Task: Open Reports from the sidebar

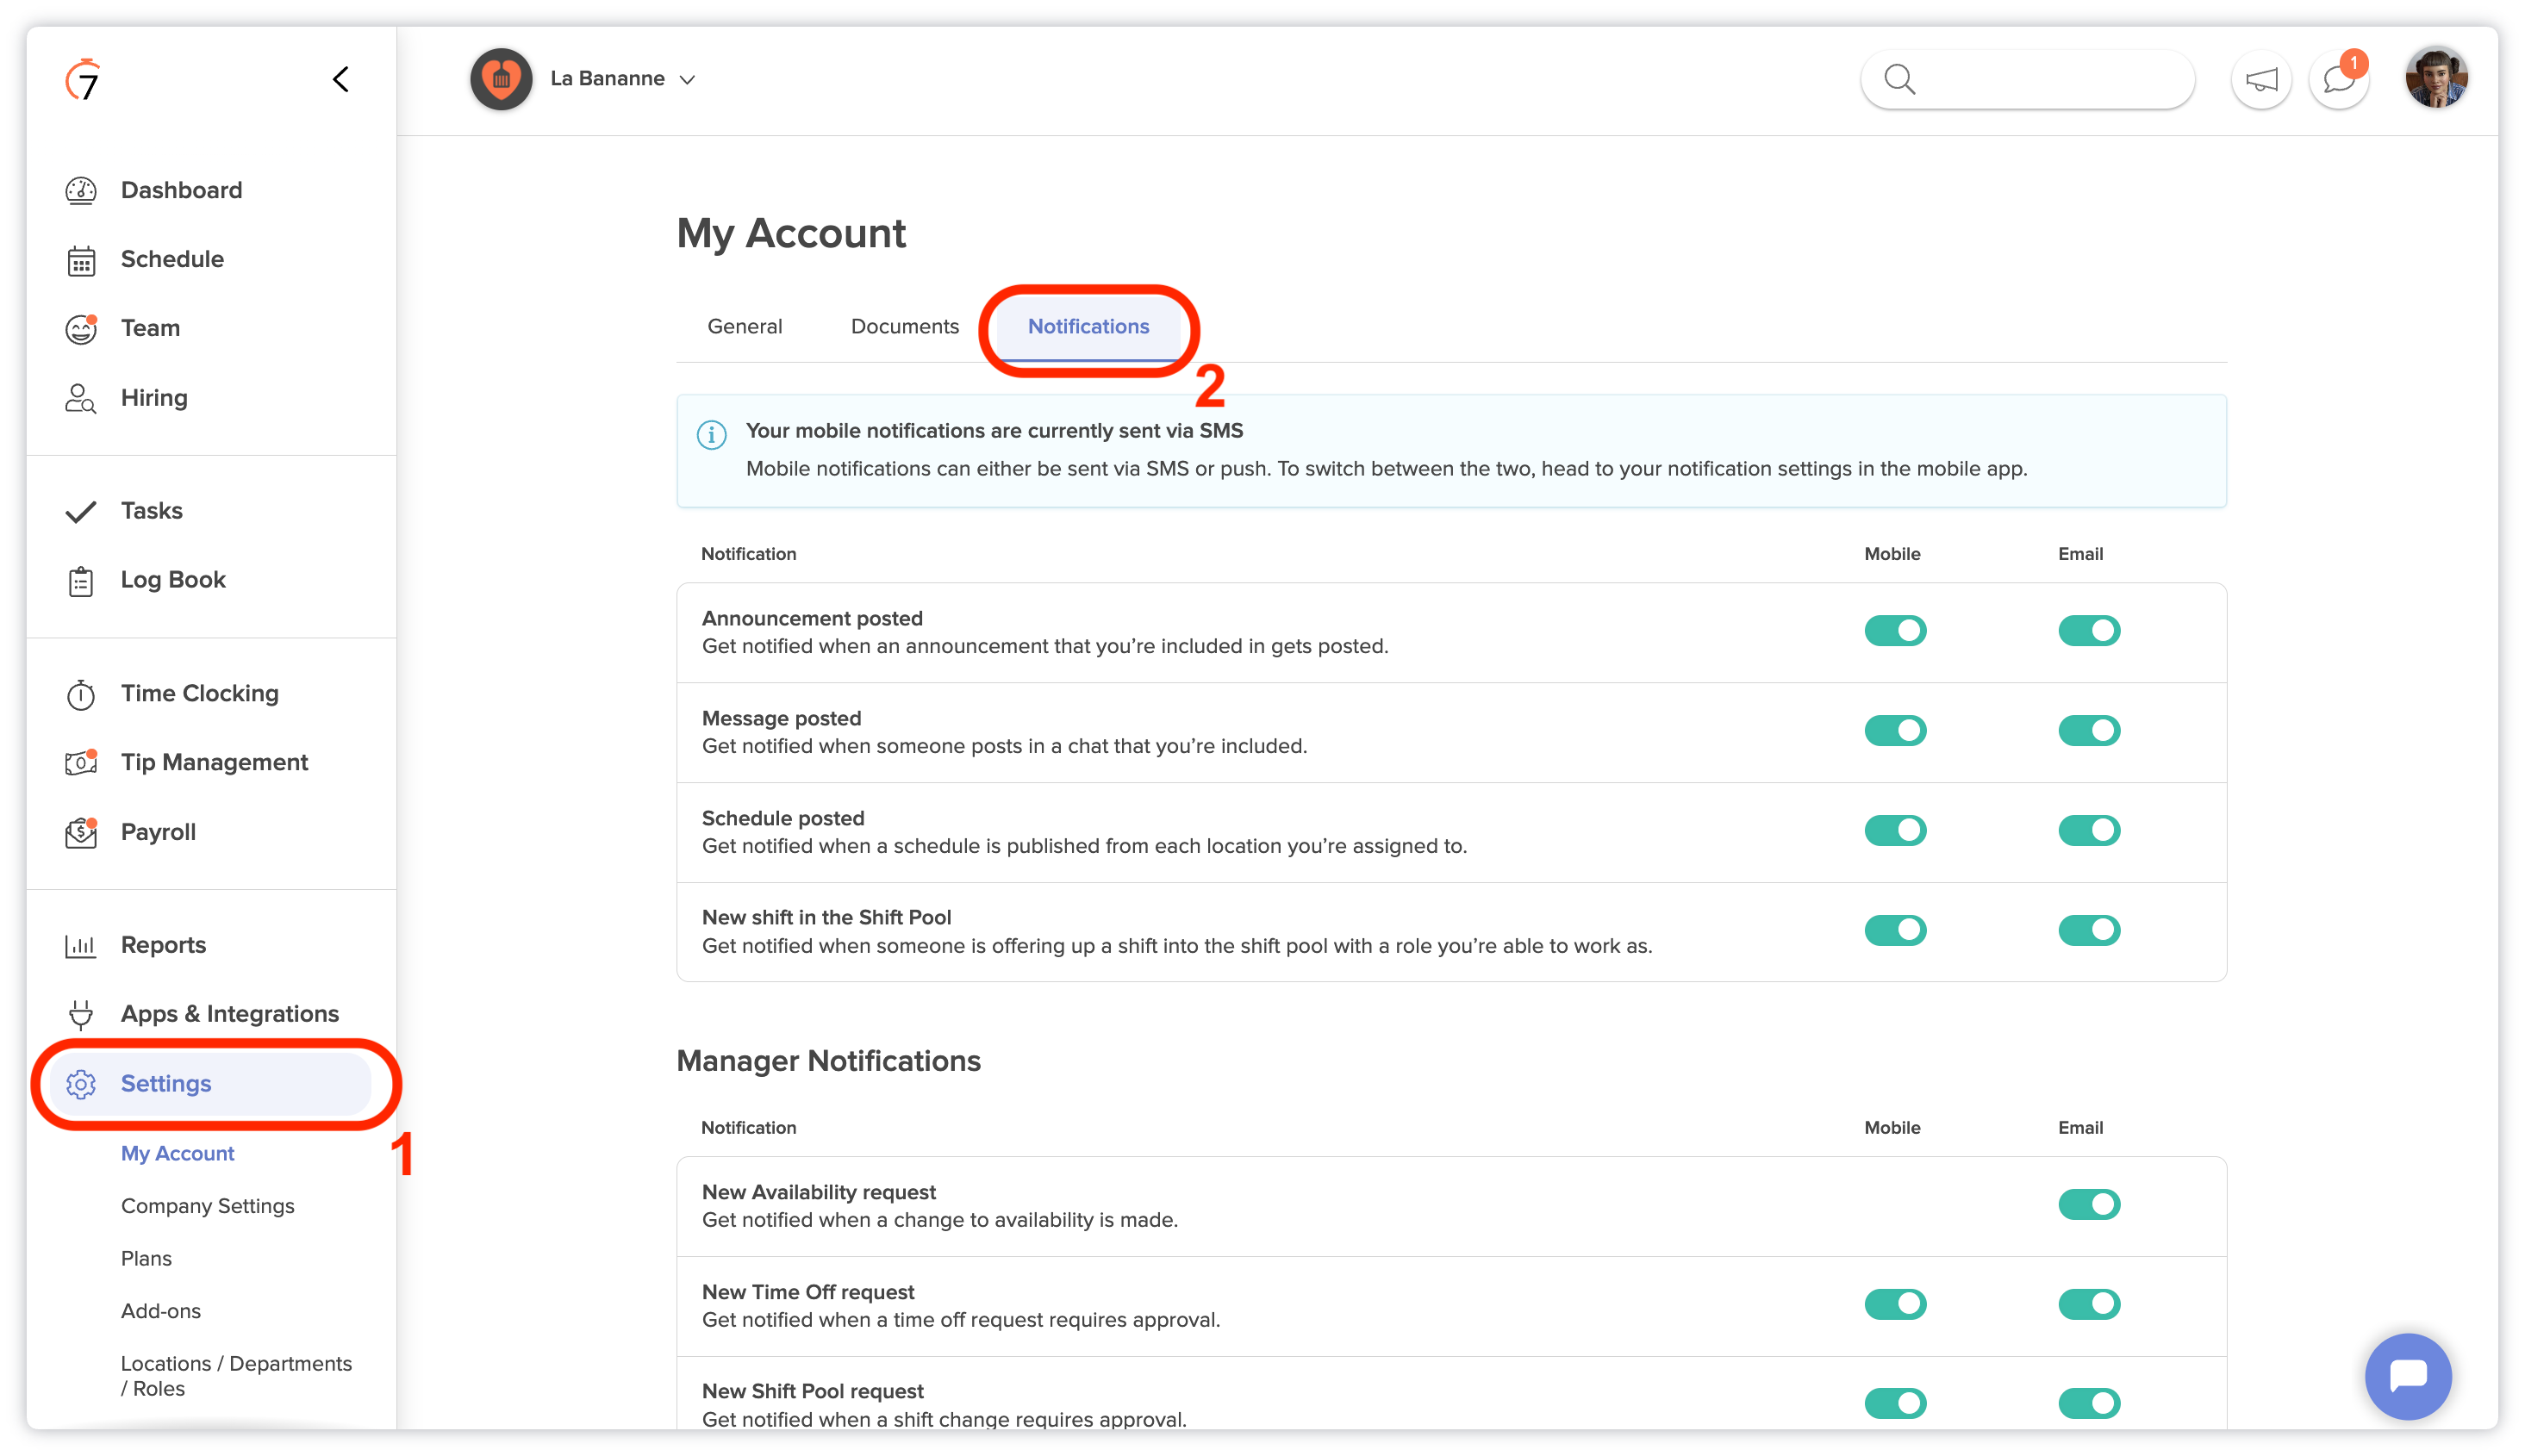Action: pos(163,945)
